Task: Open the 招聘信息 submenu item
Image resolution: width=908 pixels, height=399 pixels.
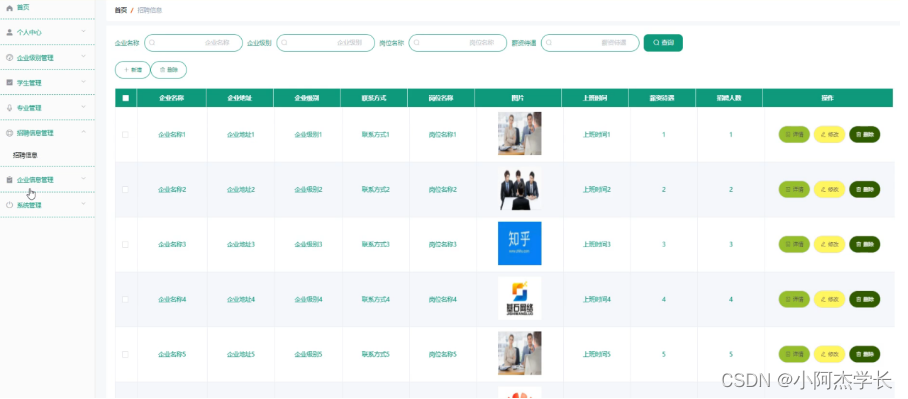Action: coord(25,155)
